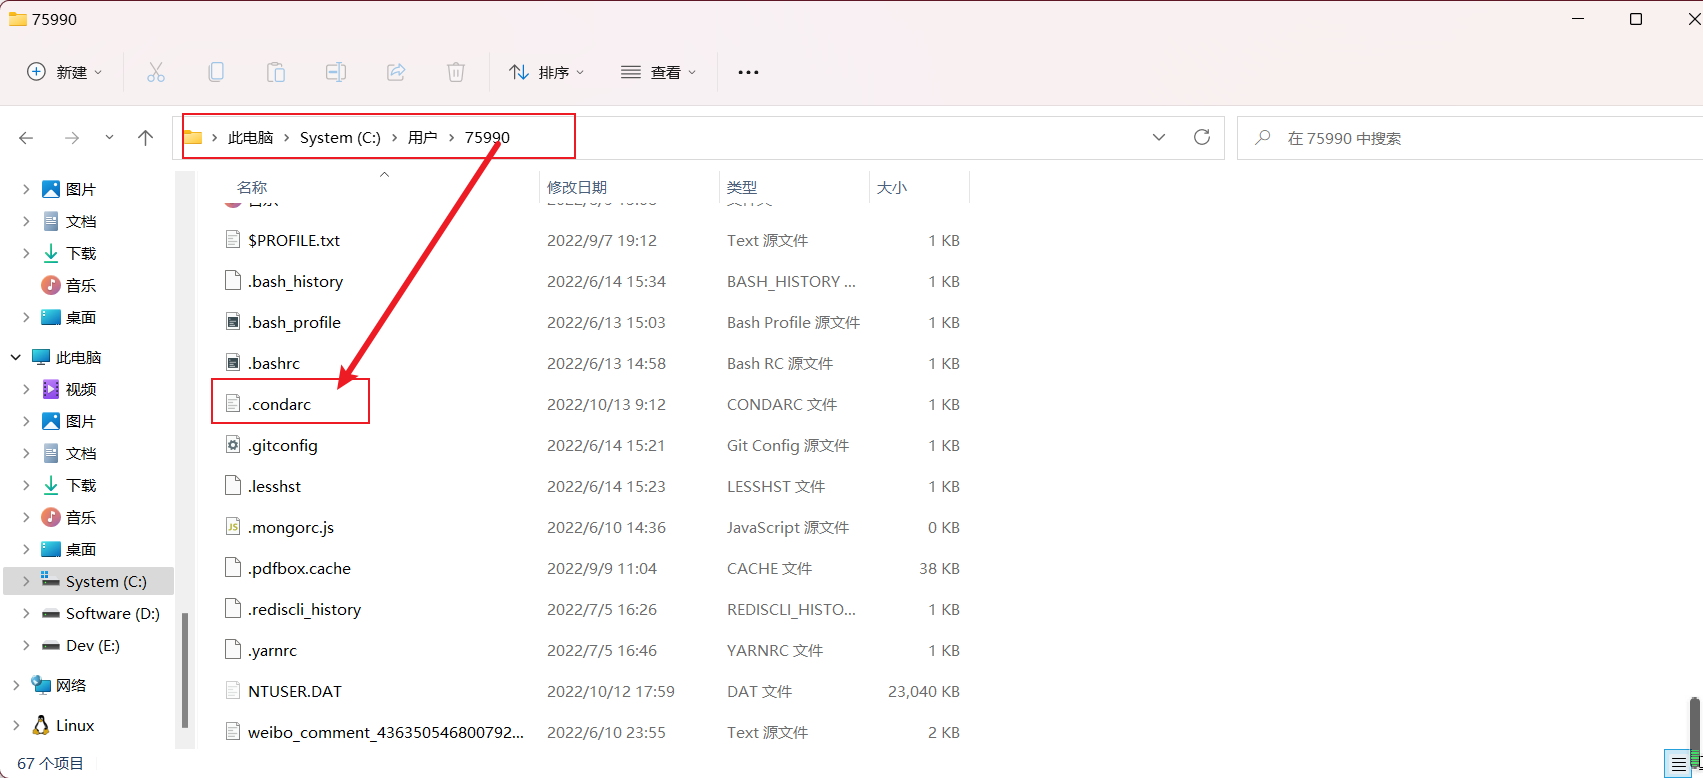1703x778 pixels.
Task: Open the recent locations dropdown arrow
Action: coord(109,138)
